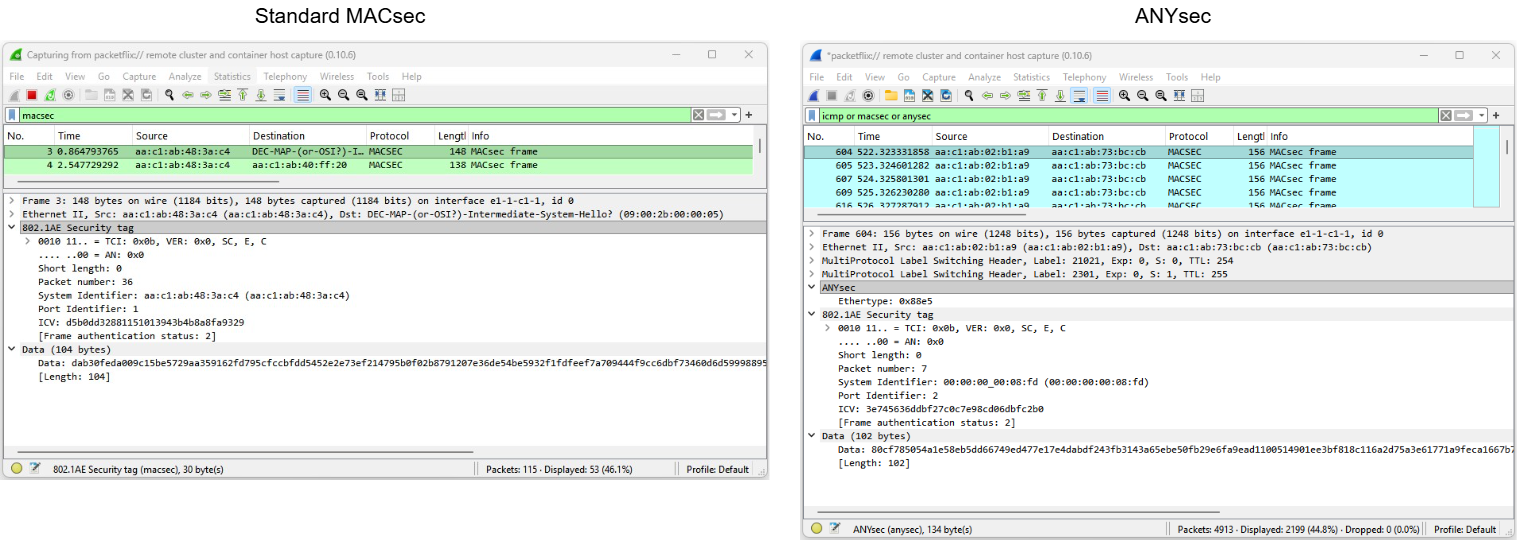Click Profile: Default in the ANYsec status bar

tap(1465, 529)
